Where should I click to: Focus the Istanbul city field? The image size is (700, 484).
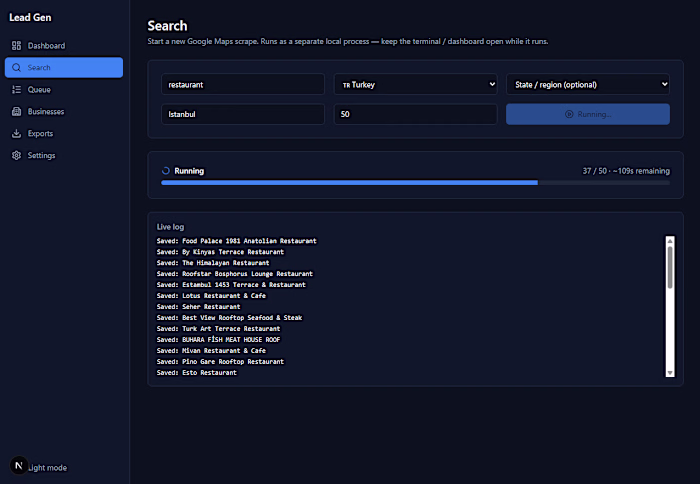coord(243,114)
